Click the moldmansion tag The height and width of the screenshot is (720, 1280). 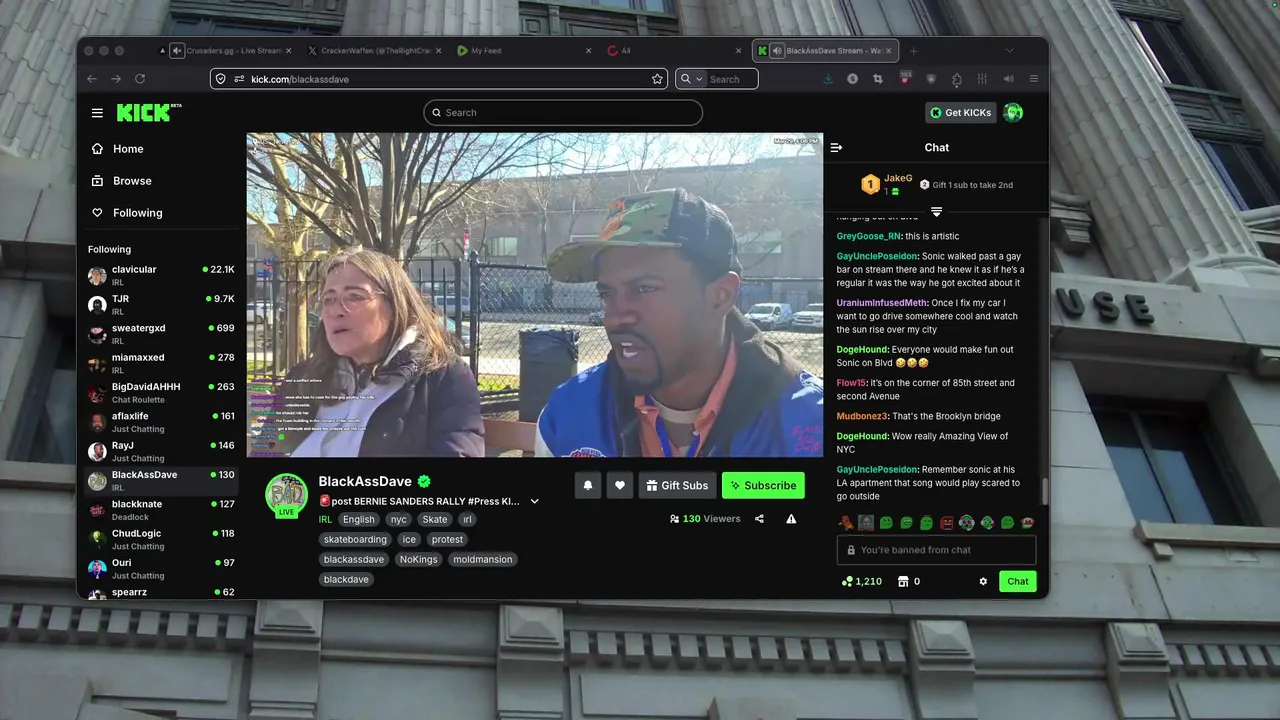click(x=483, y=559)
